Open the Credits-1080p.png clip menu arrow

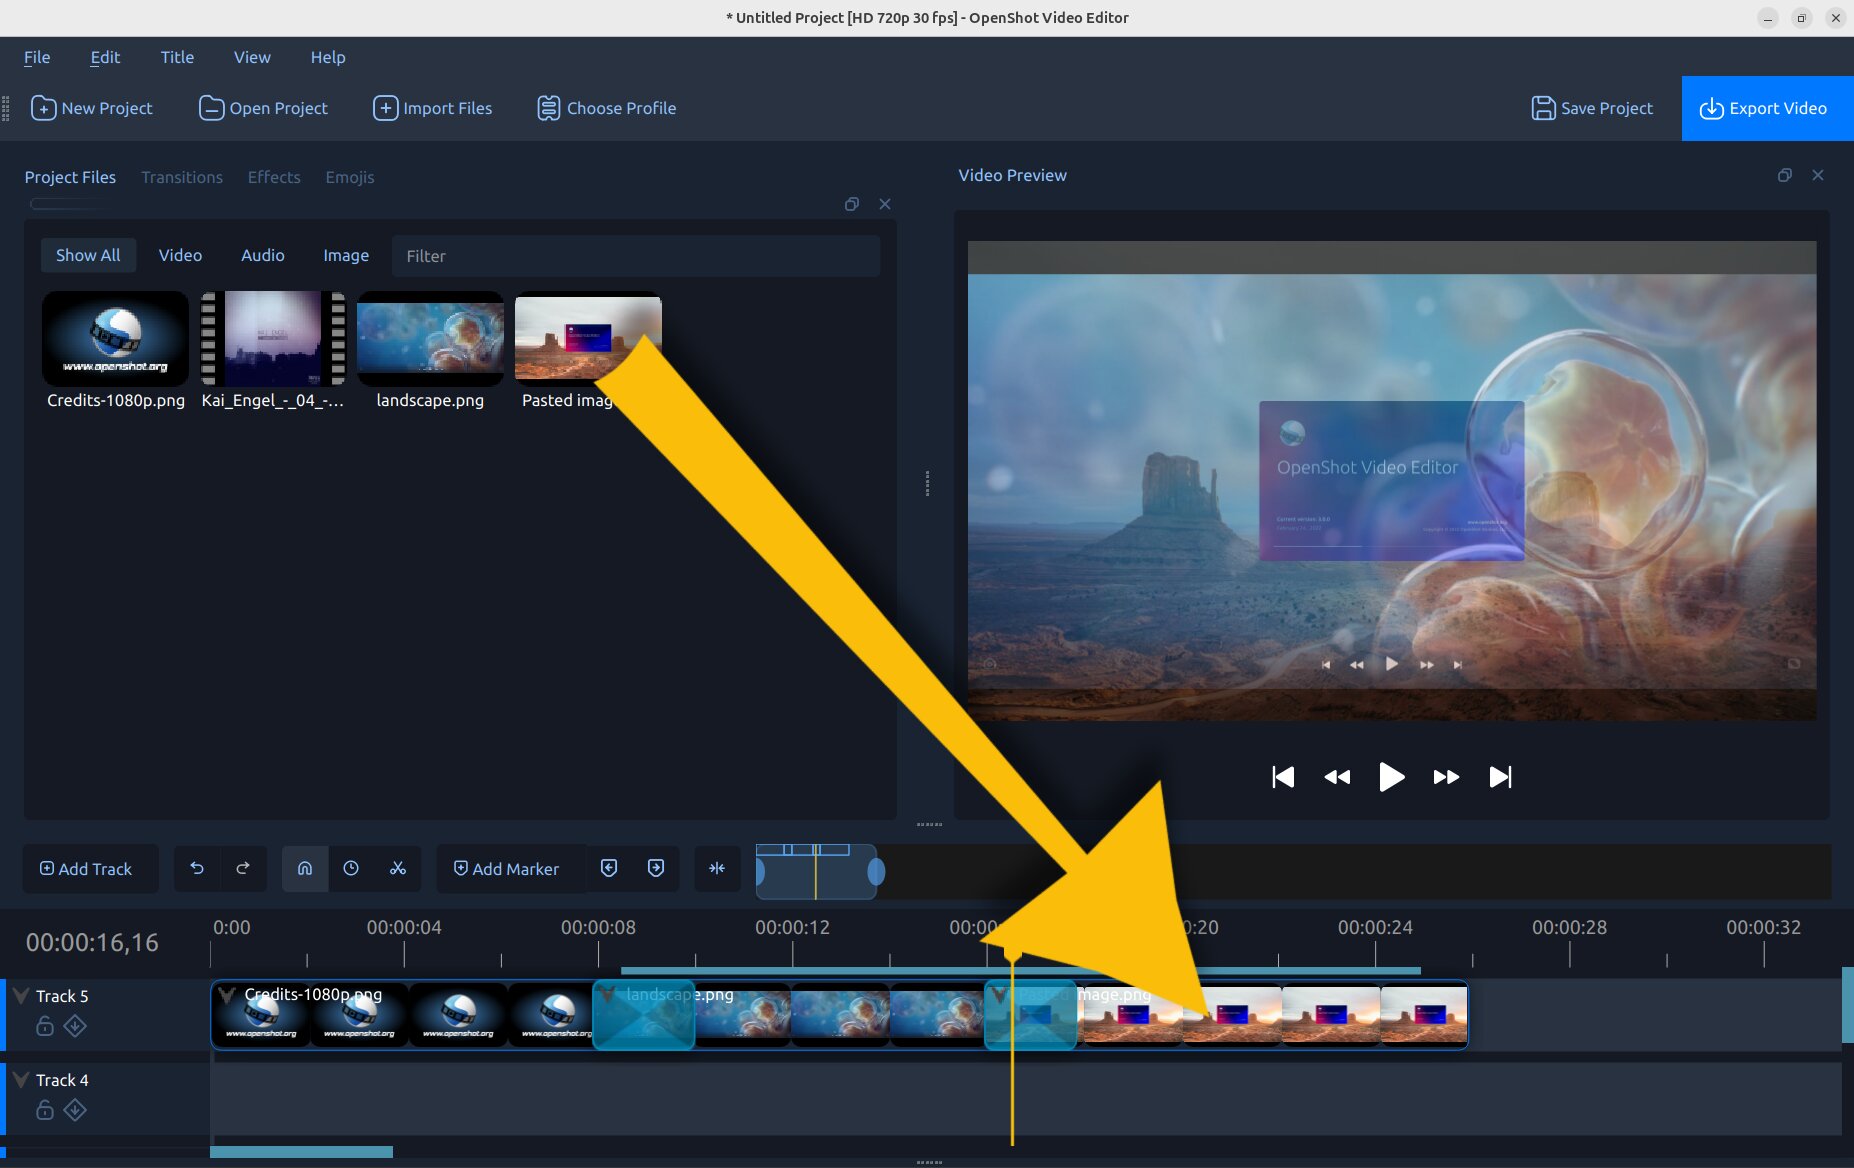(x=228, y=995)
